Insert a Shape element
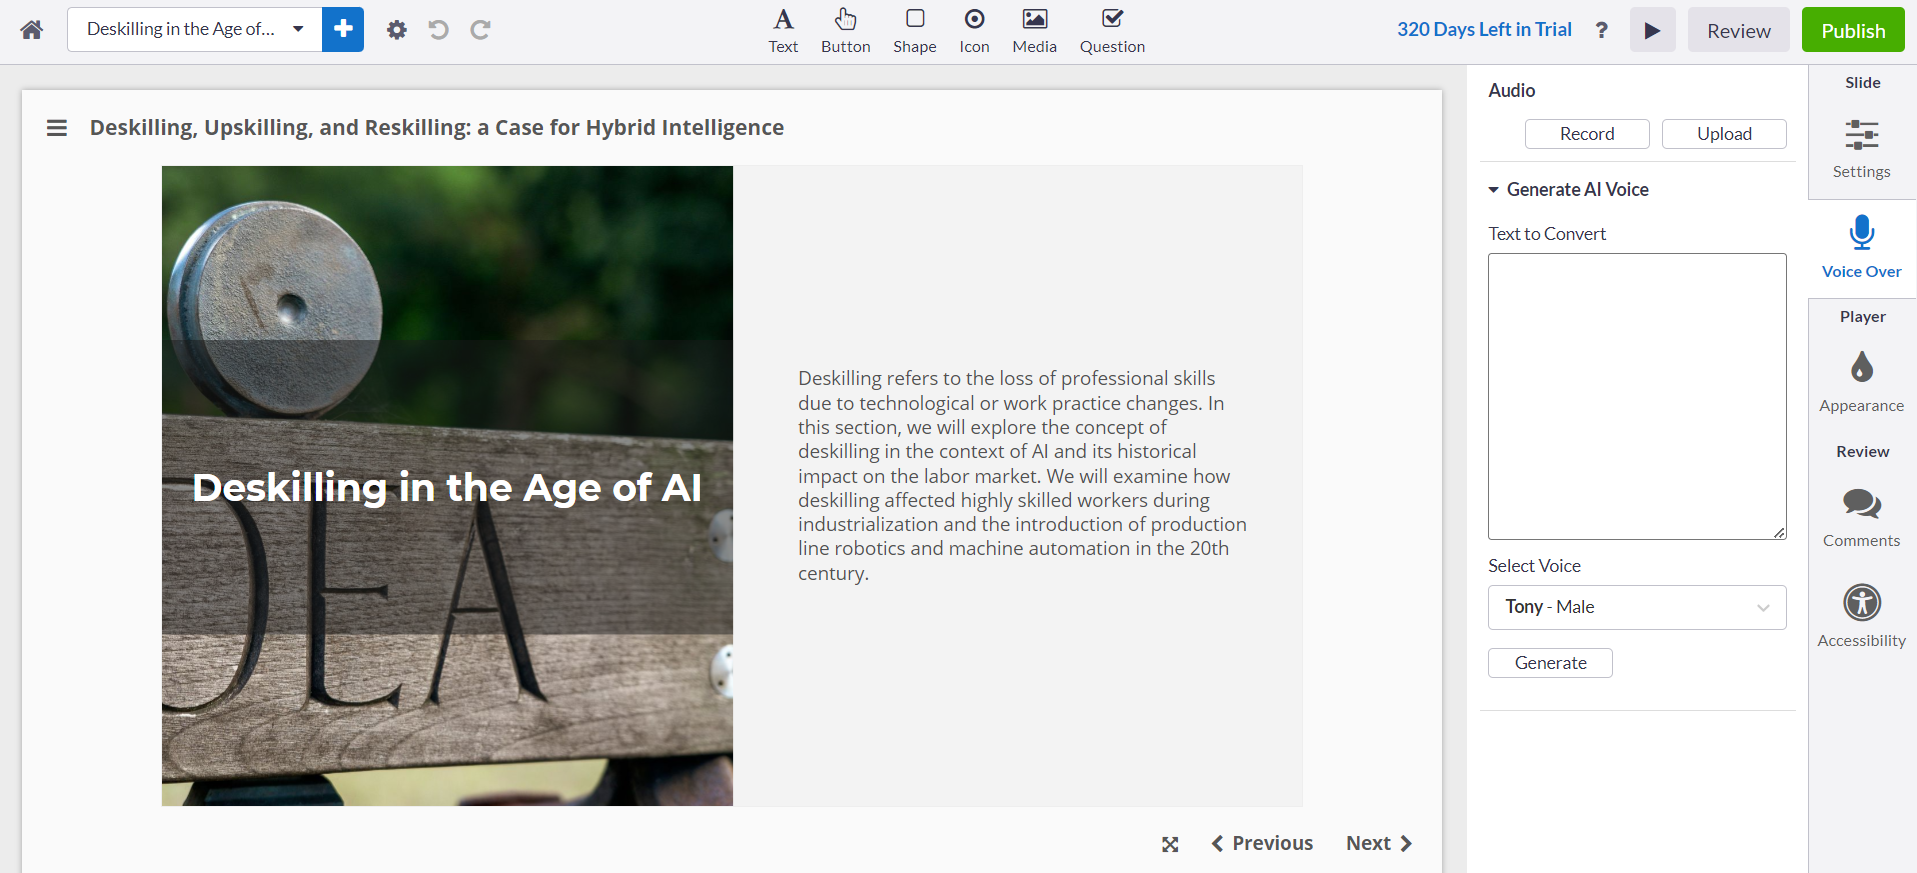Viewport: 1917px width, 873px height. coord(914,31)
